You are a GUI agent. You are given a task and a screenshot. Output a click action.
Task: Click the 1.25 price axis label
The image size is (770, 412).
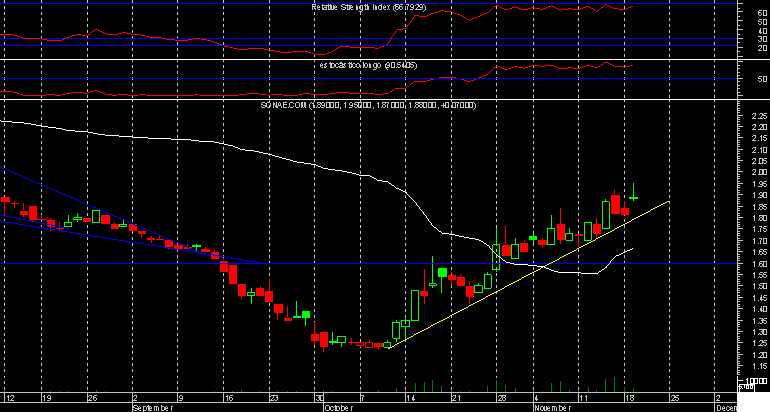pyautogui.click(x=759, y=343)
